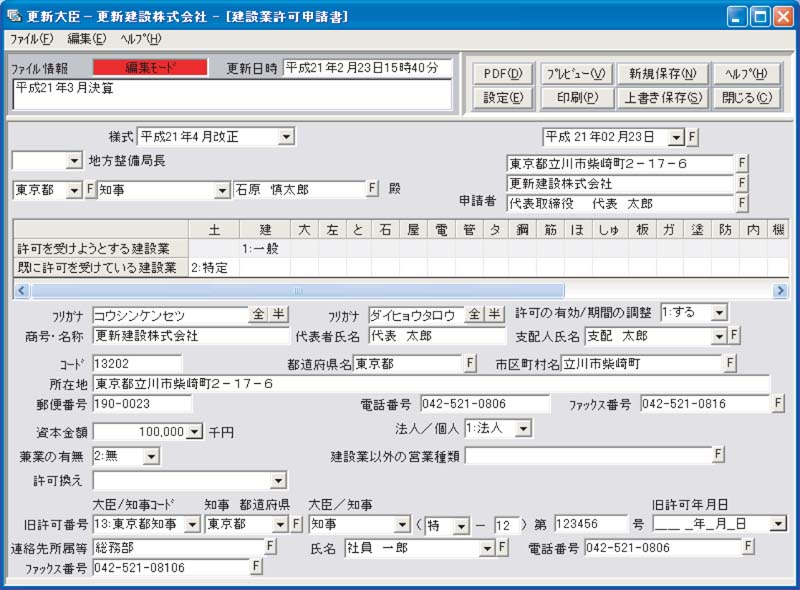
Task: Click the 上書き保存(S) overwrite save button
Action: (662, 98)
